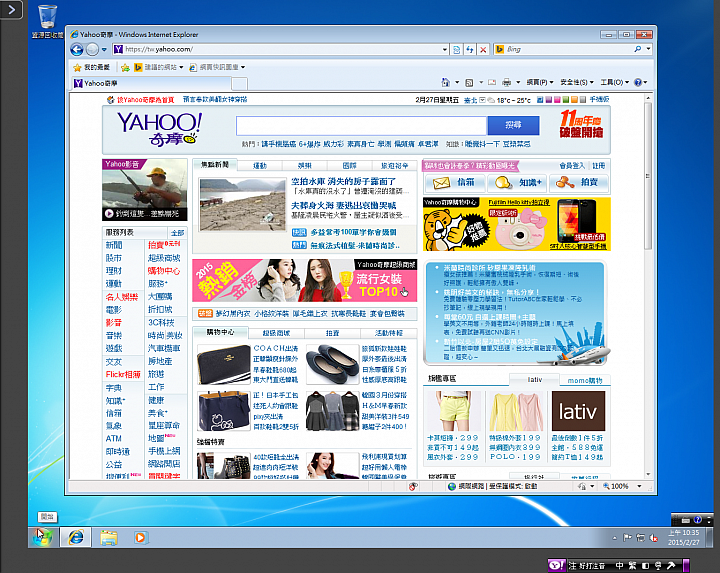The height and width of the screenshot is (573, 720).
Task: Open the Safety (S) menu
Action: [577, 82]
